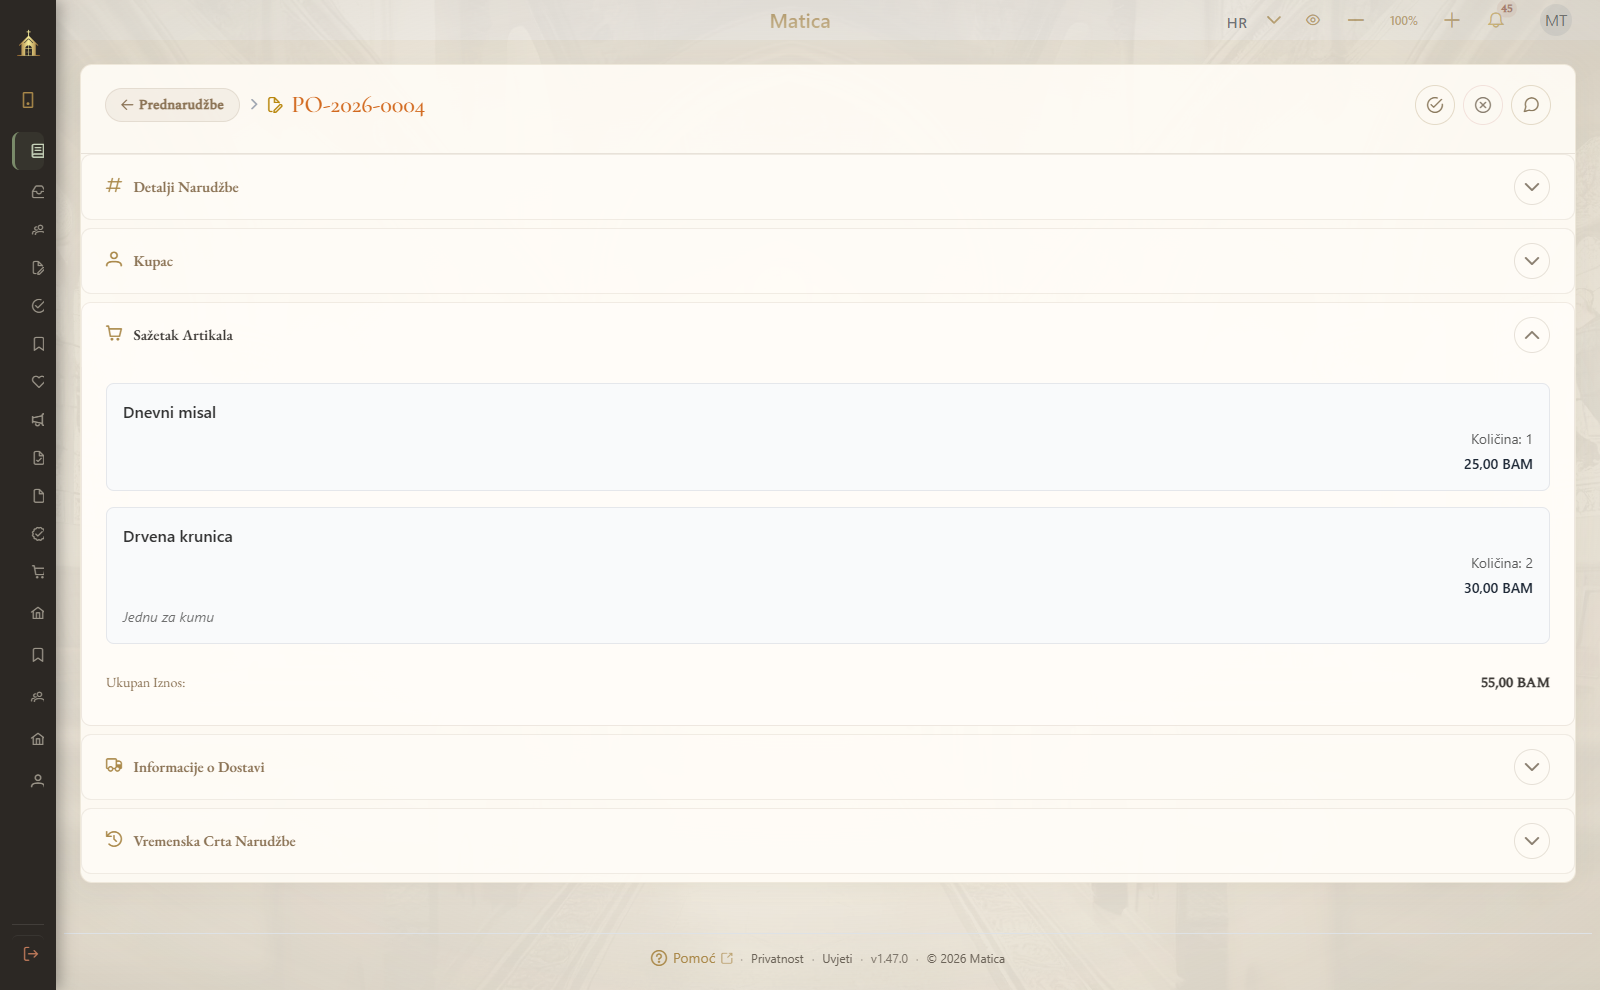This screenshot has height=990, width=1600.
Task: Click the Matica church logo icon
Action: pos(28,43)
